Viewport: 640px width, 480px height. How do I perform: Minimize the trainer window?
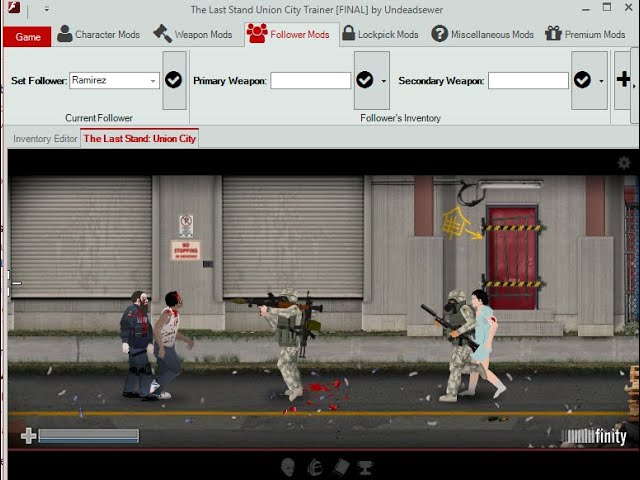coord(586,9)
